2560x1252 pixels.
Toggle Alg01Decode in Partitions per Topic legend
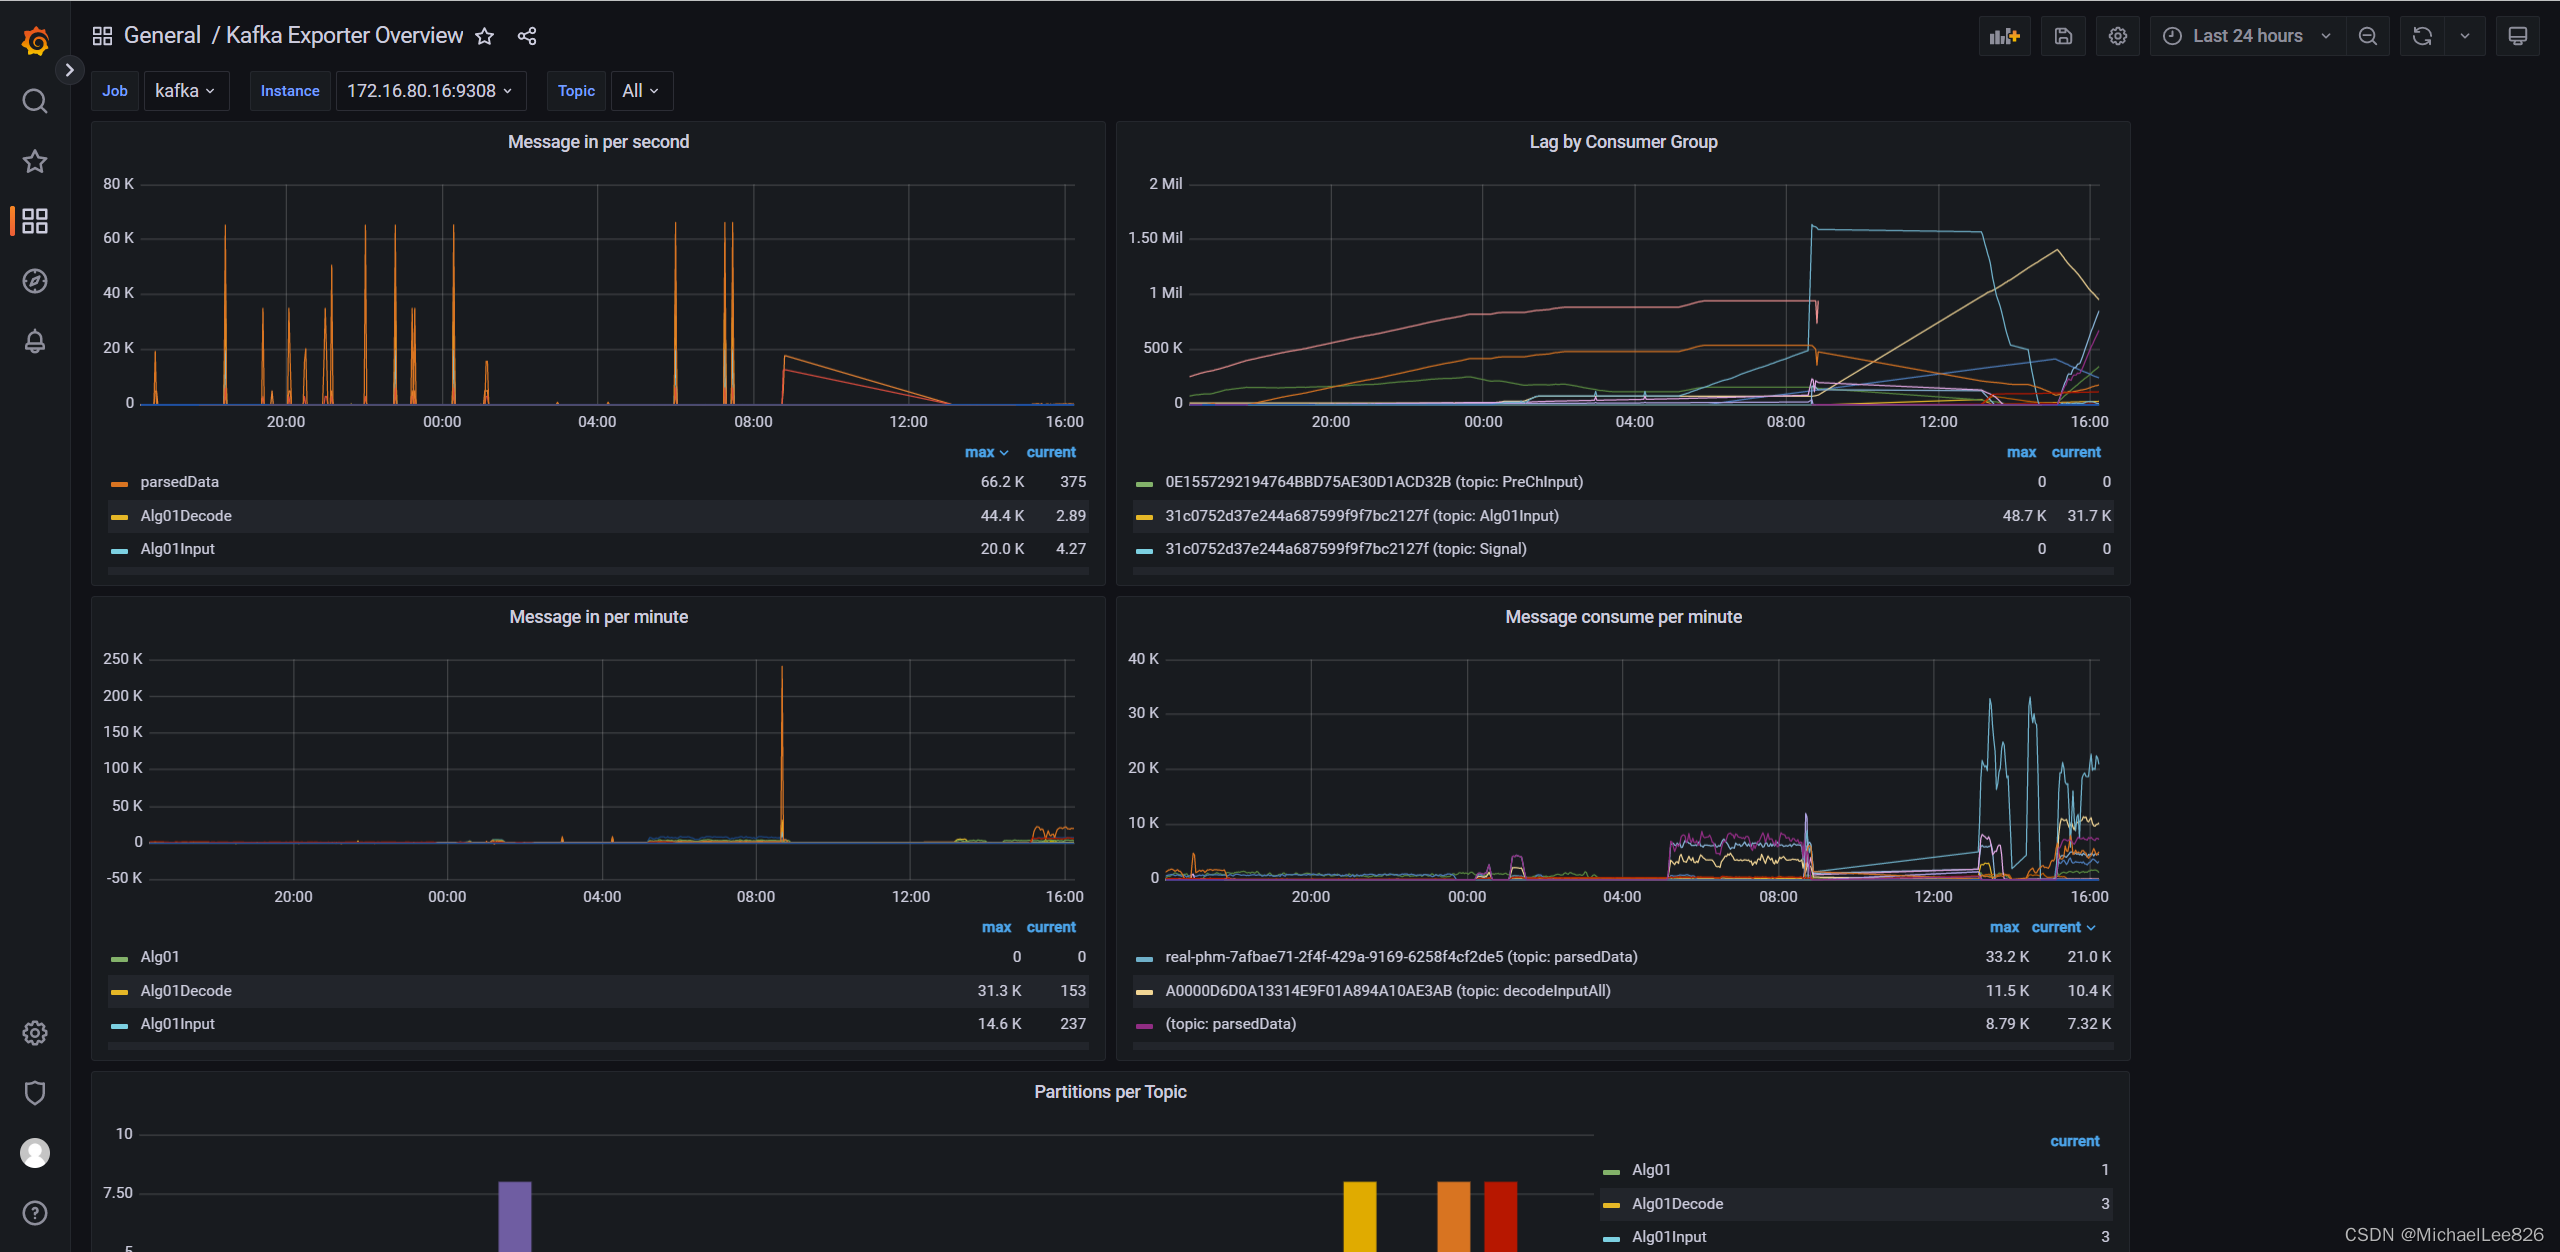click(x=1677, y=1204)
